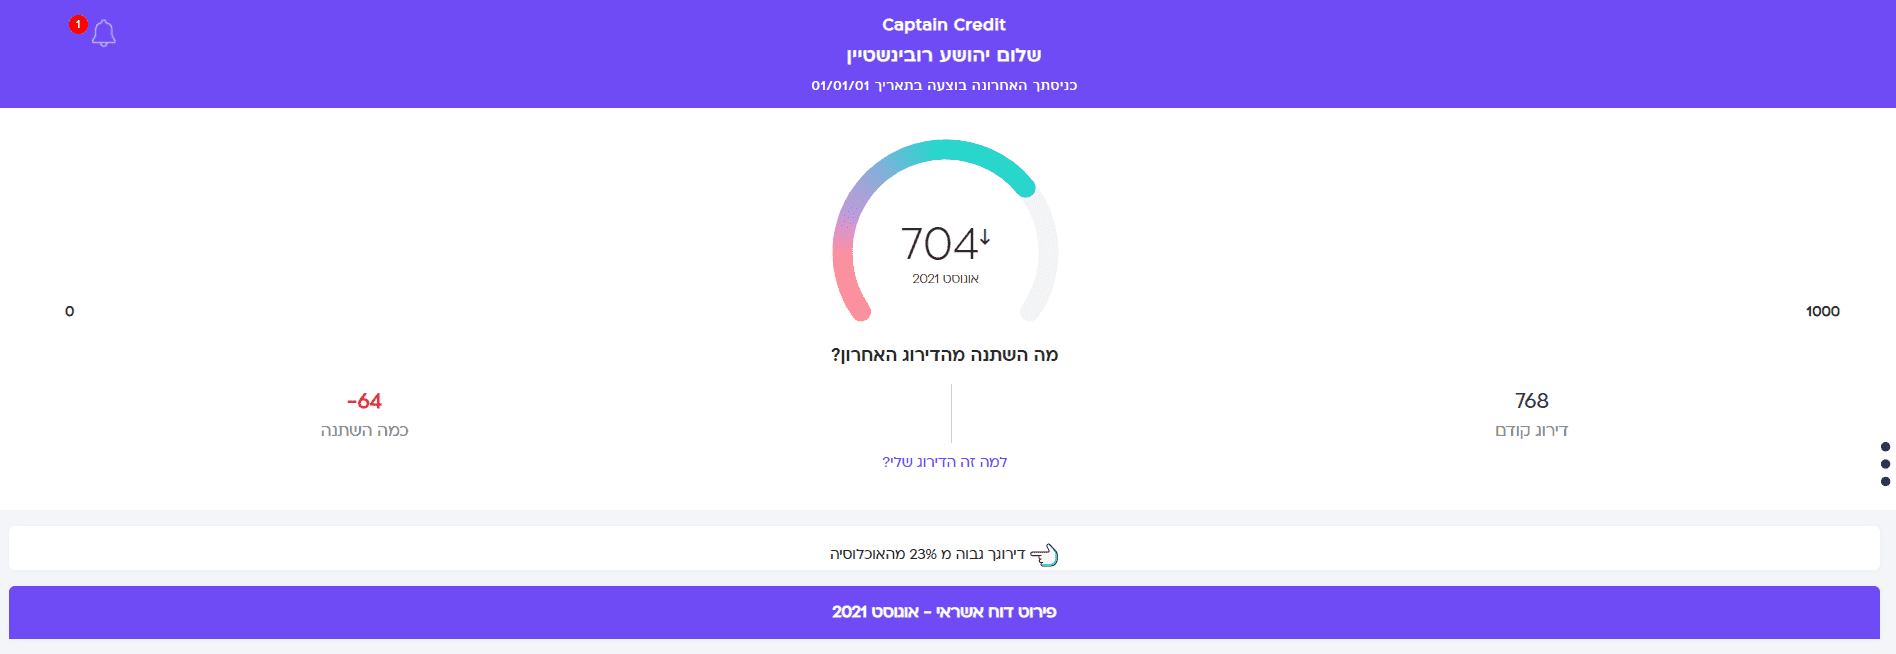Image resolution: width=1896 pixels, height=654 pixels.
Task: Click the 'מה השתנה מהדירוג האחרון?' heading
Action: click(x=944, y=355)
